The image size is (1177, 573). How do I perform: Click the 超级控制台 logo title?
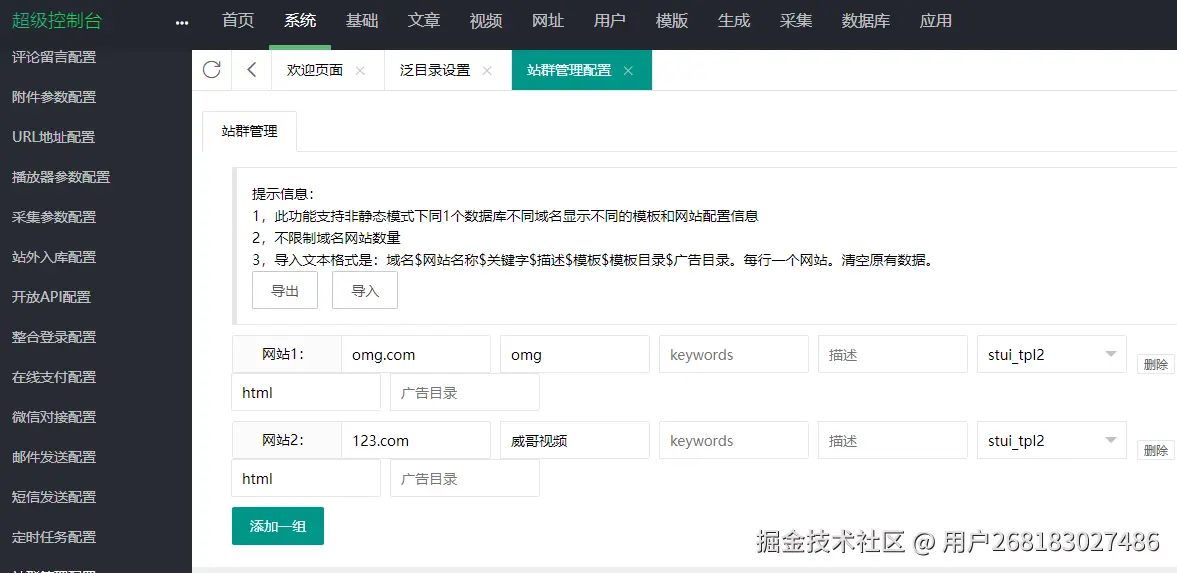(56, 21)
